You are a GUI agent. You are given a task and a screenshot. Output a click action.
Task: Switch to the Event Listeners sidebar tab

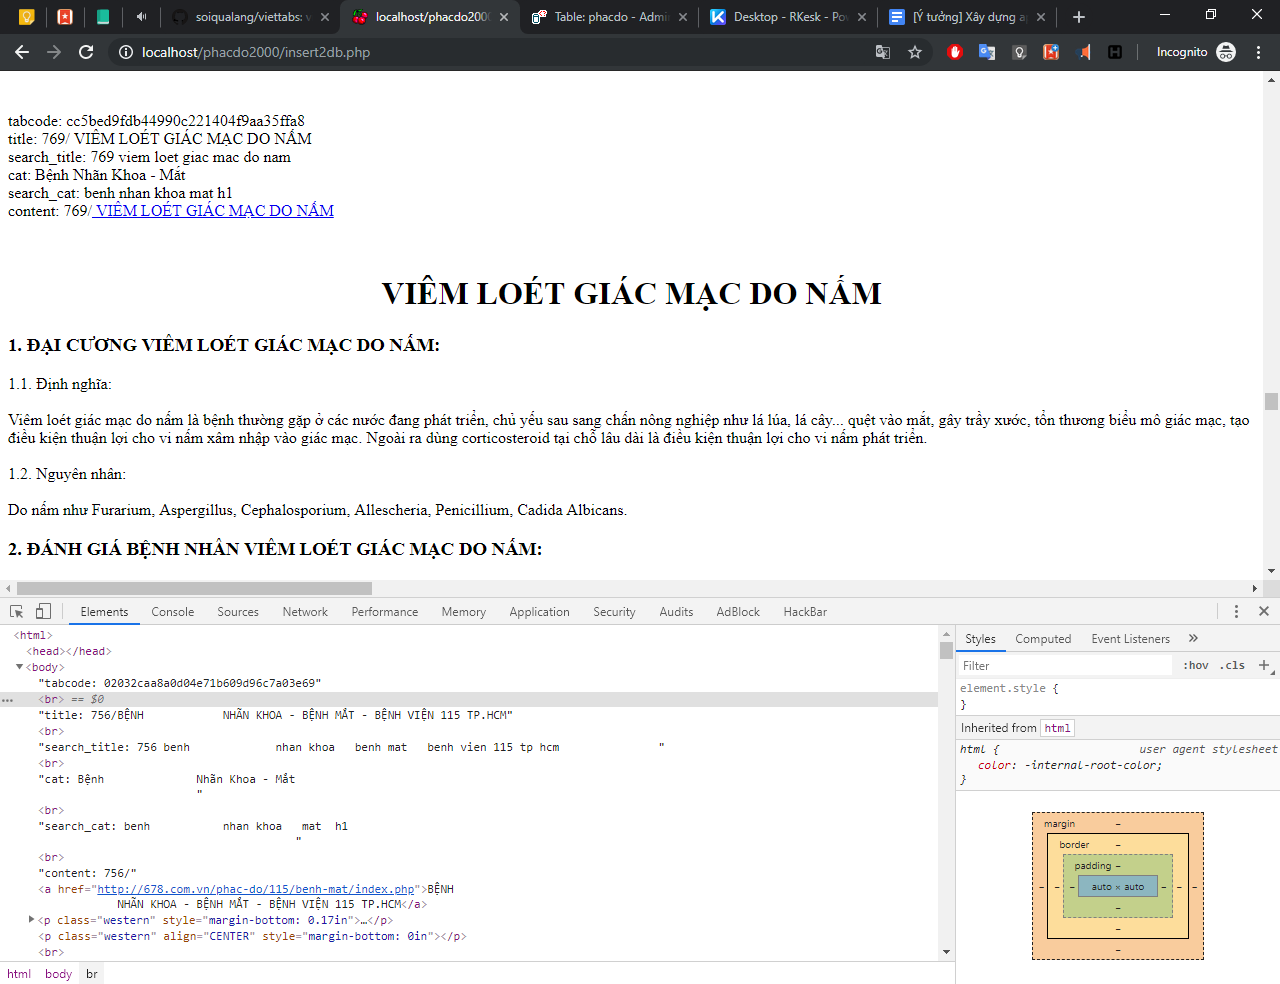[x=1130, y=639]
